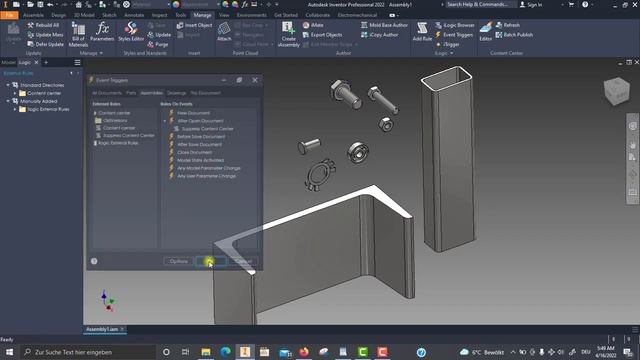
Task: Switch to the 3D Model ribbon tab
Action: point(84,15)
